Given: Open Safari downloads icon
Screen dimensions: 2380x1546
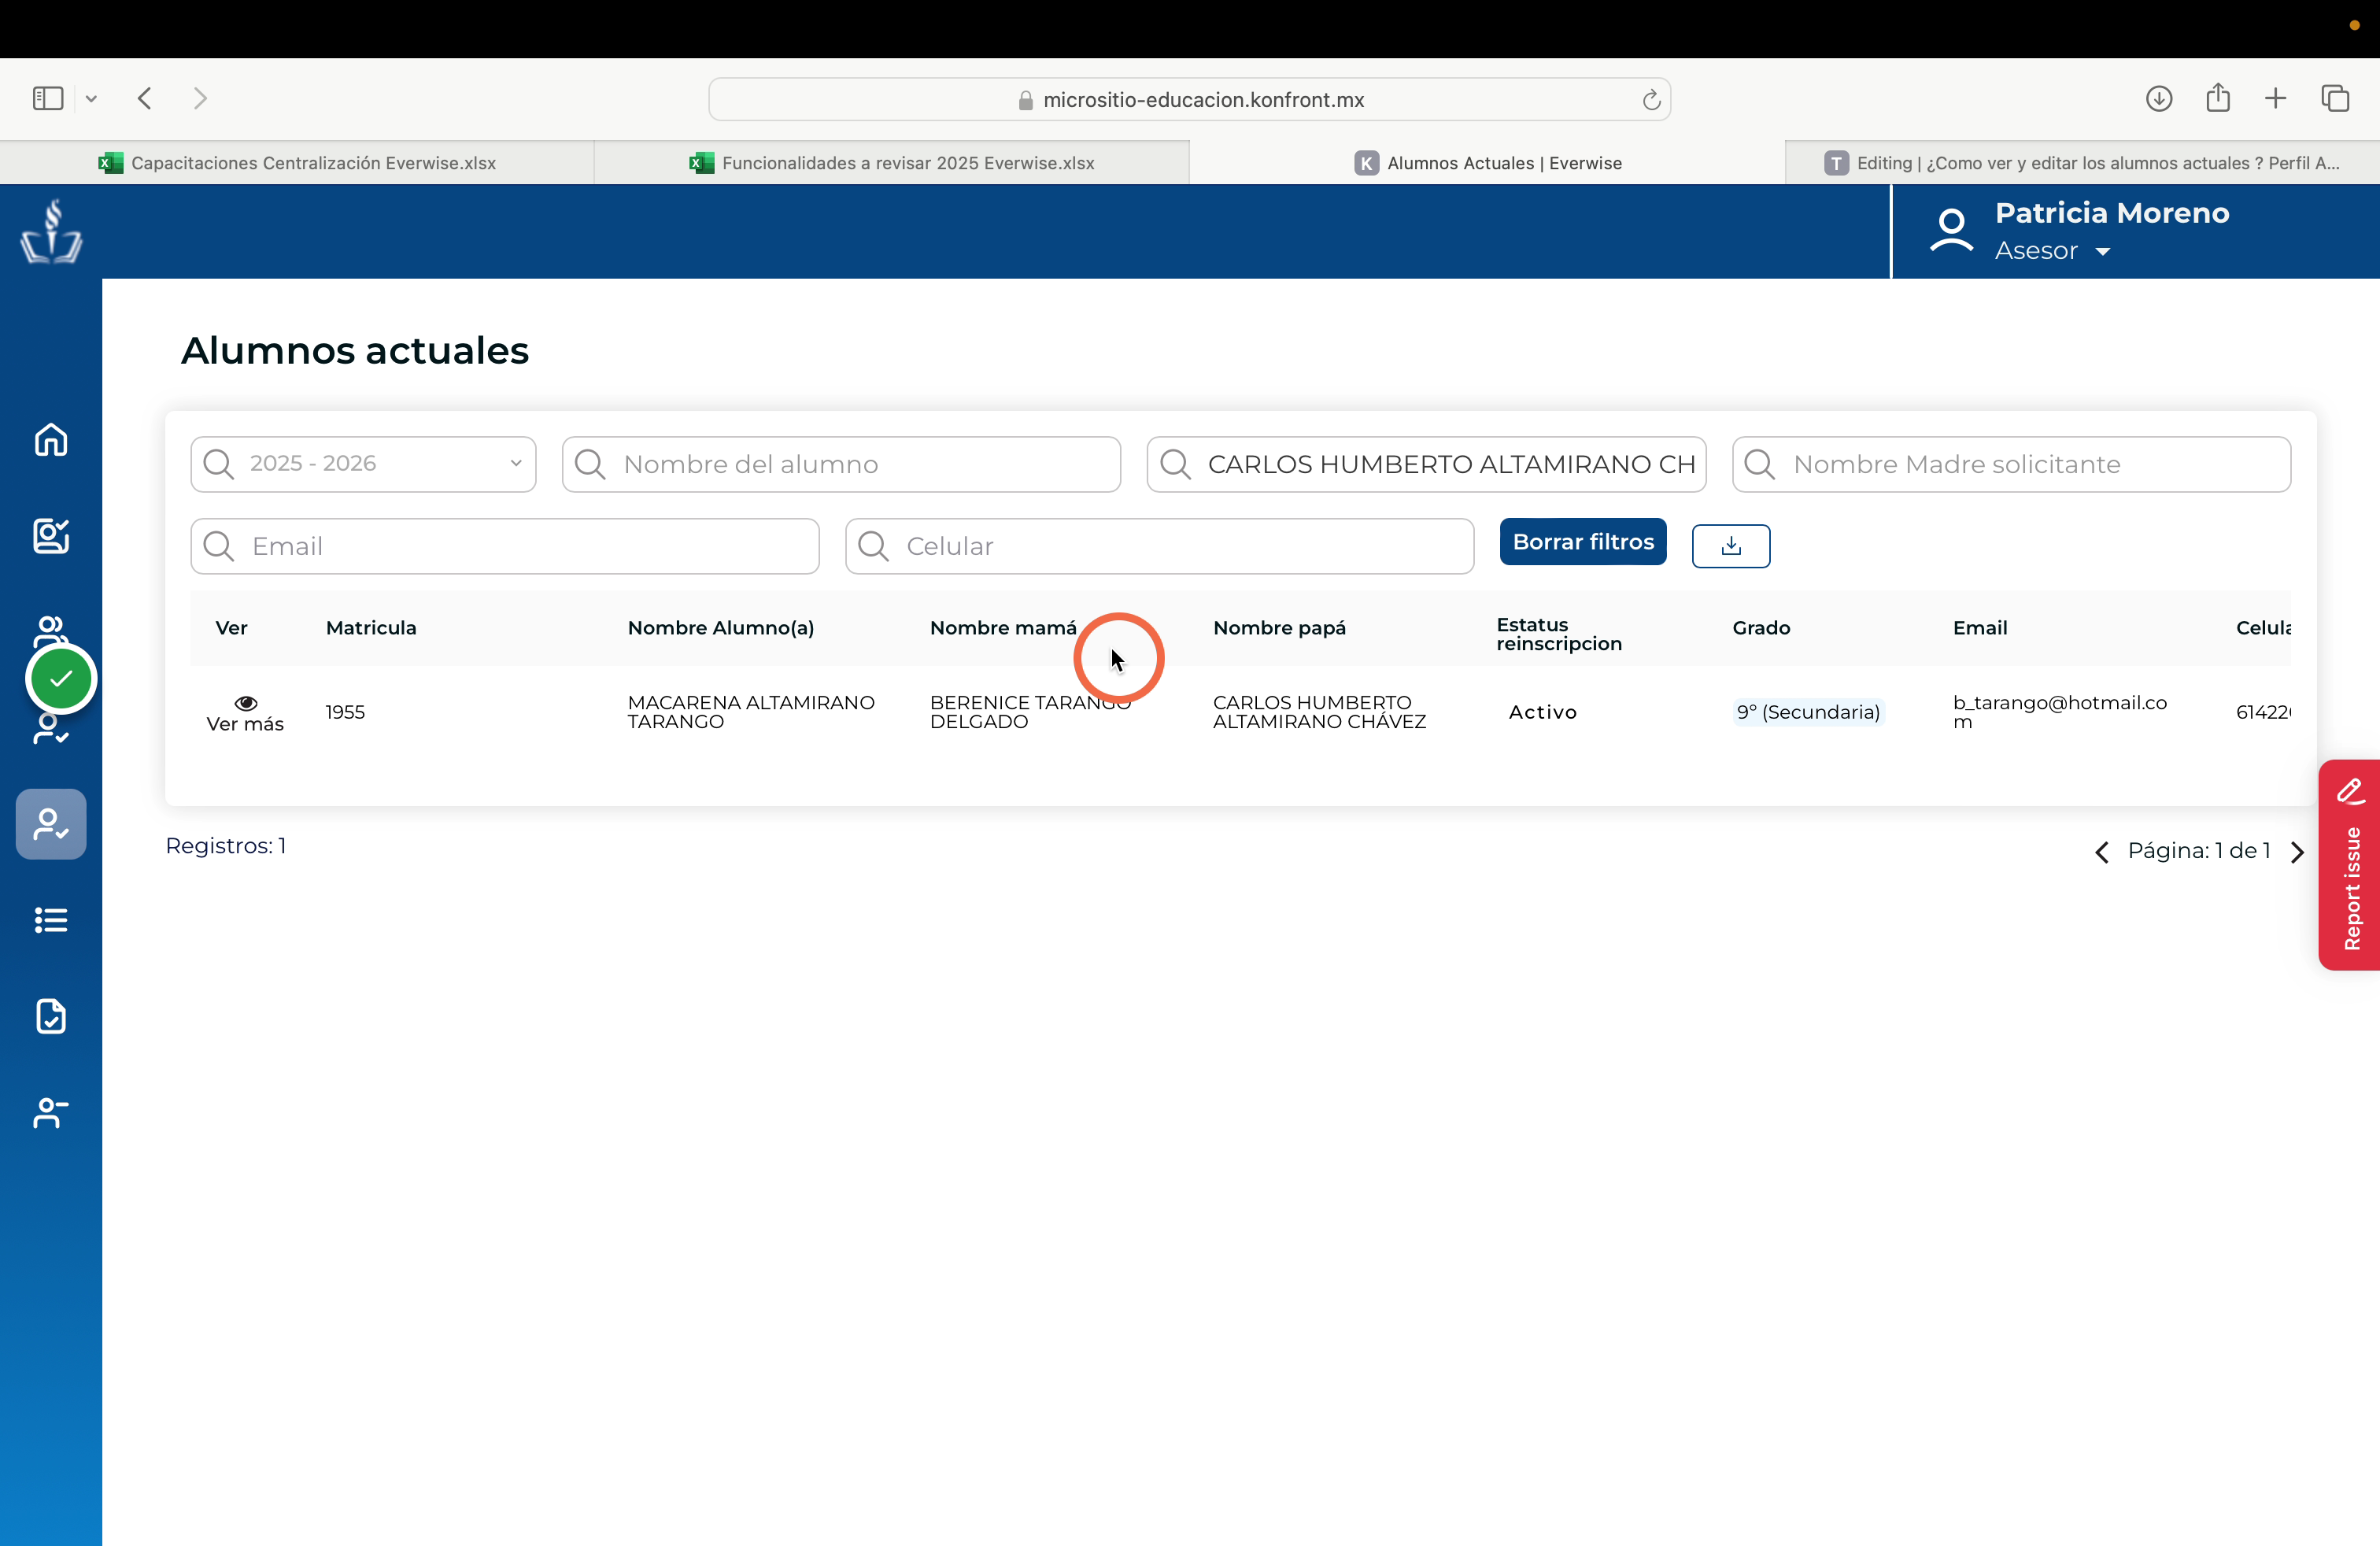Looking at the screenshot, I should (2159, 98).
